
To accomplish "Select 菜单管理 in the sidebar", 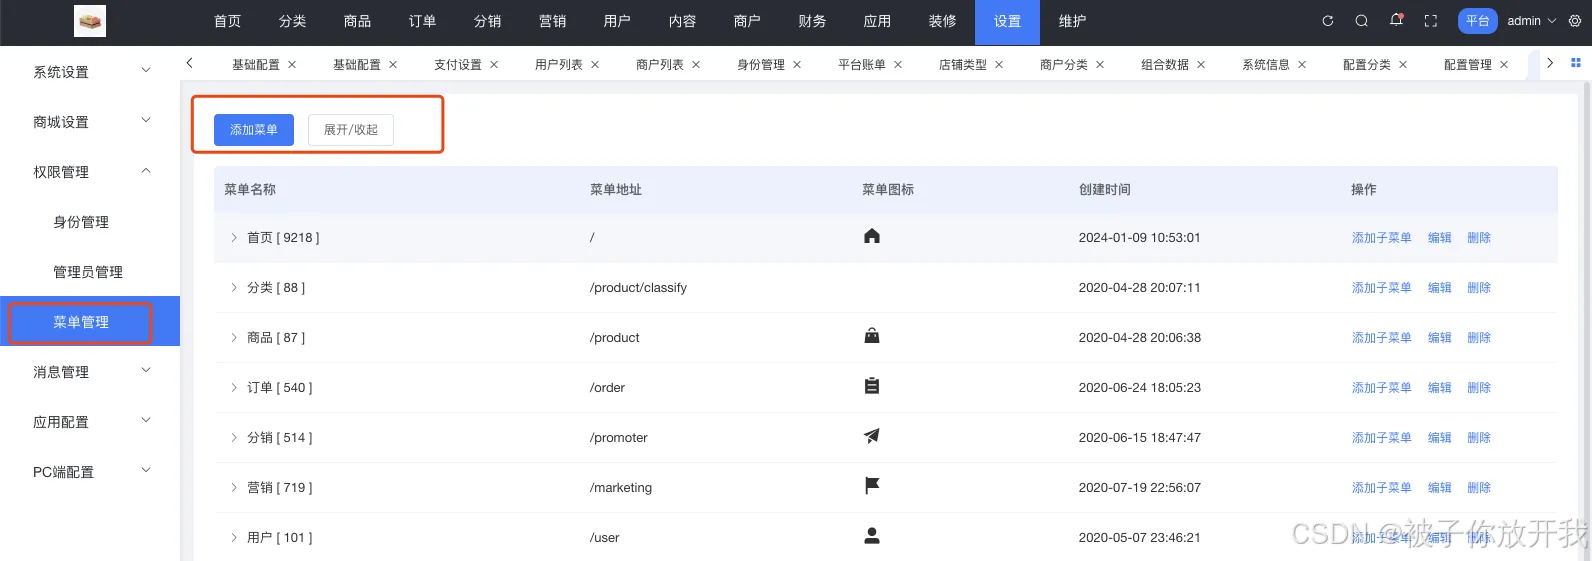I will point(90,322).
